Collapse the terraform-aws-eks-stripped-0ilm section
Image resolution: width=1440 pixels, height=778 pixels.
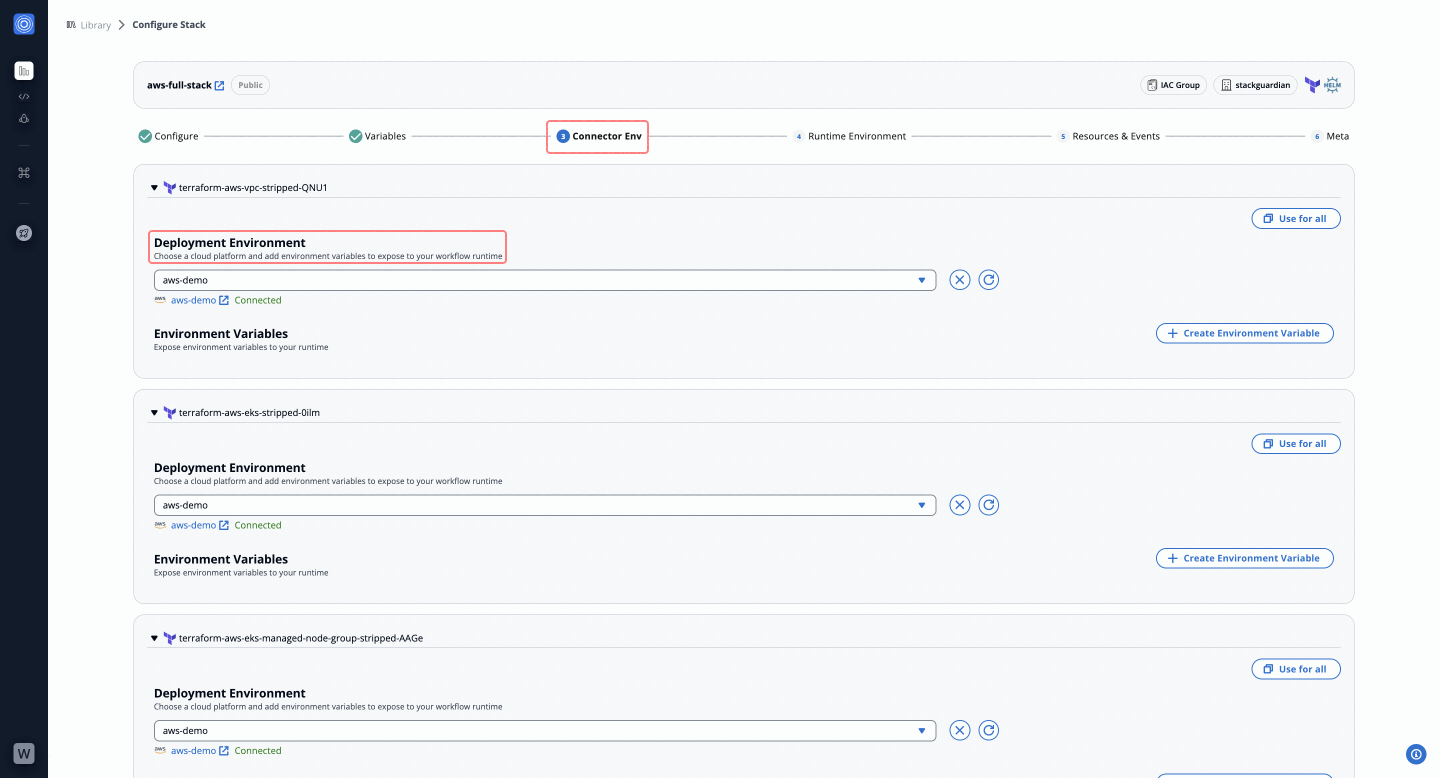tap(154, 413)
